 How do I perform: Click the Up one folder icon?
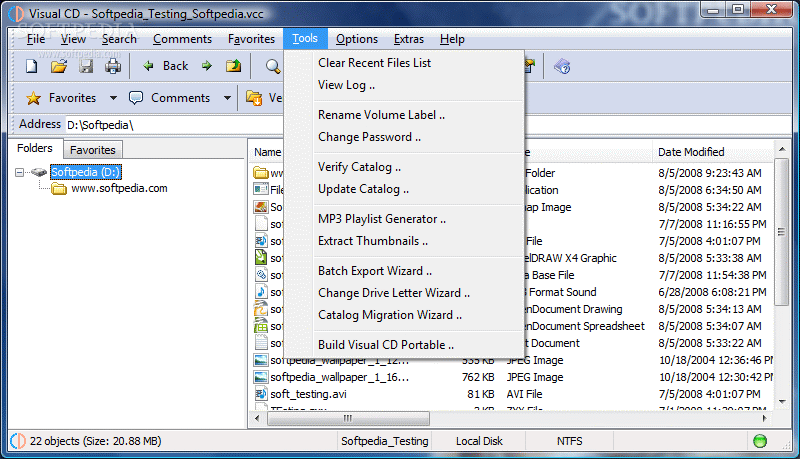(234, 66)
